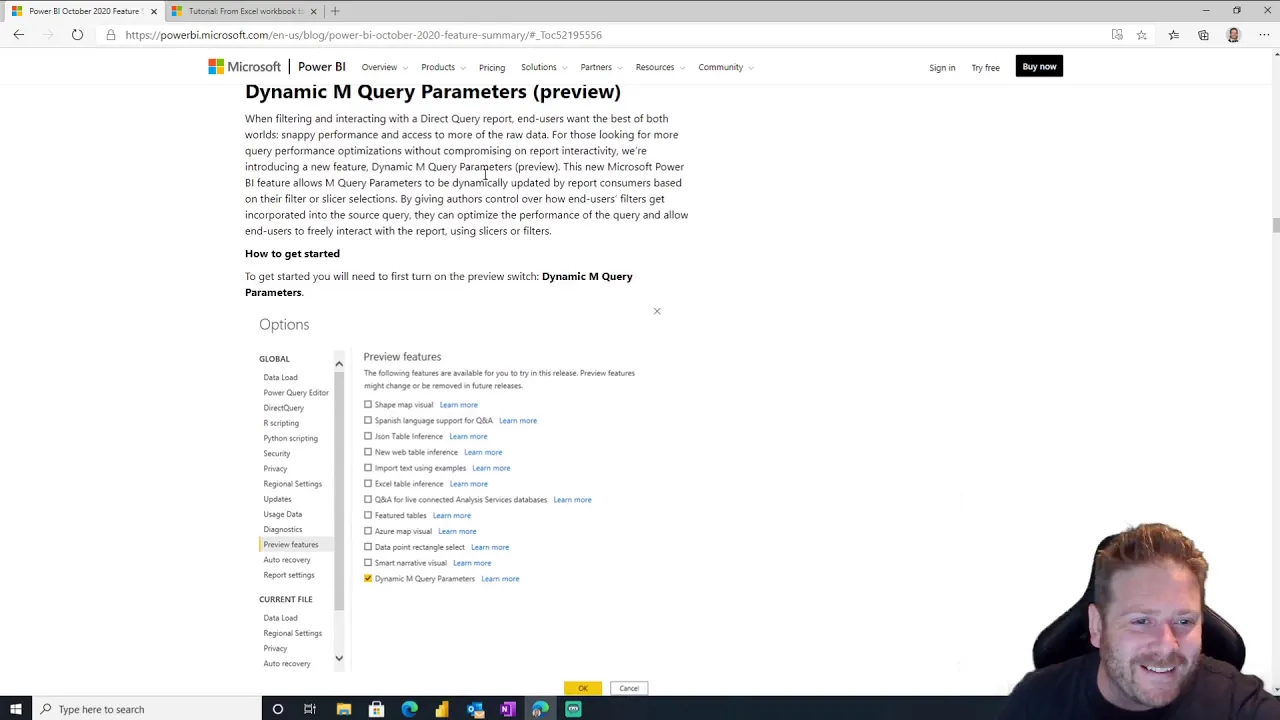The image size is (1280, 720).
Task: Open OneNote from the taskbar
Action: click(x=507, y=709)
